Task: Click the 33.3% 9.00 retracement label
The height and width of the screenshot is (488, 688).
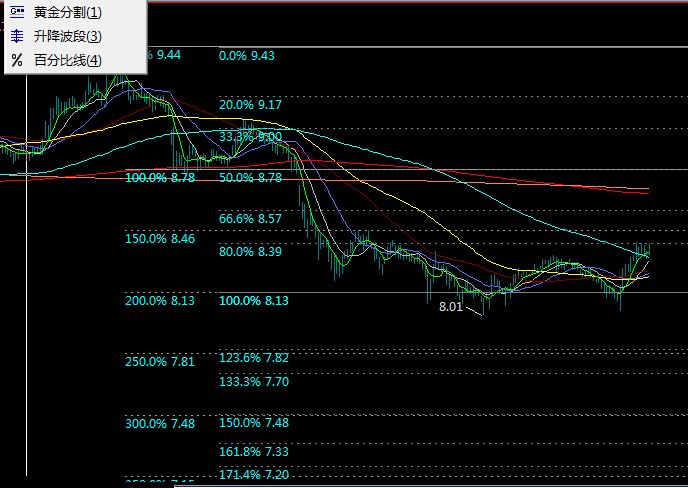Action: [250, 136]
